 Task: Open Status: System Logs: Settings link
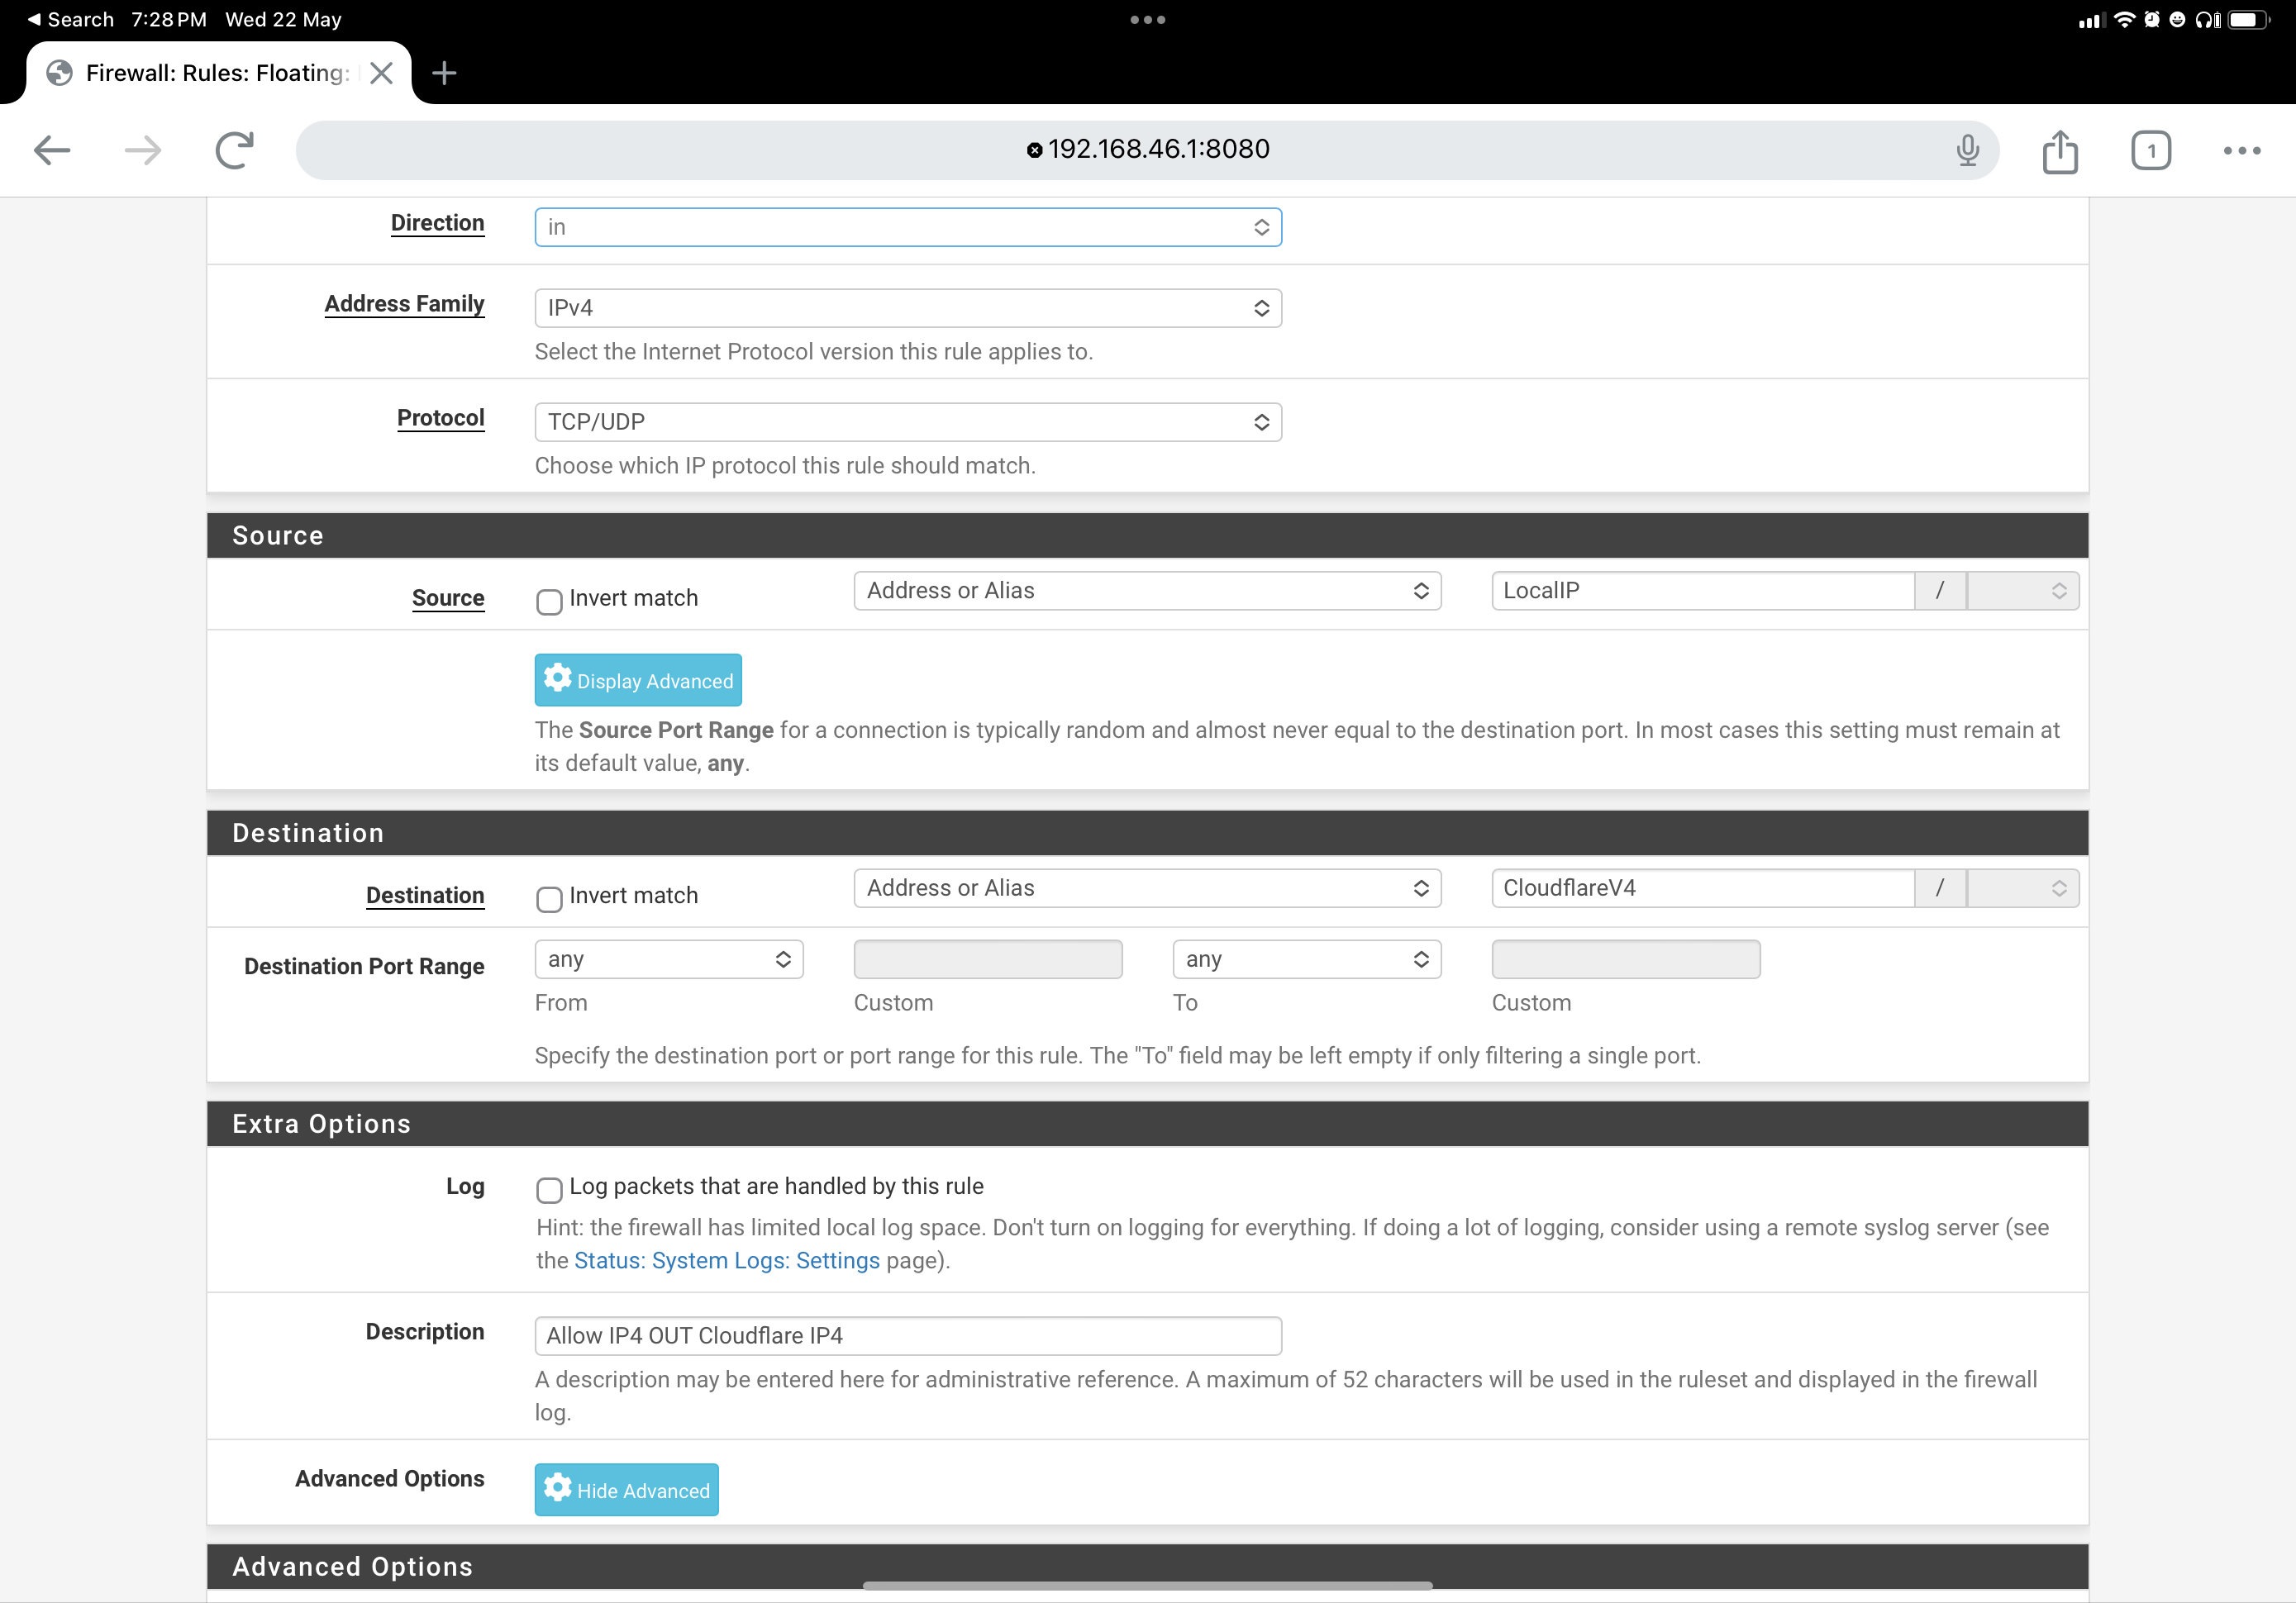(727, 1261)
